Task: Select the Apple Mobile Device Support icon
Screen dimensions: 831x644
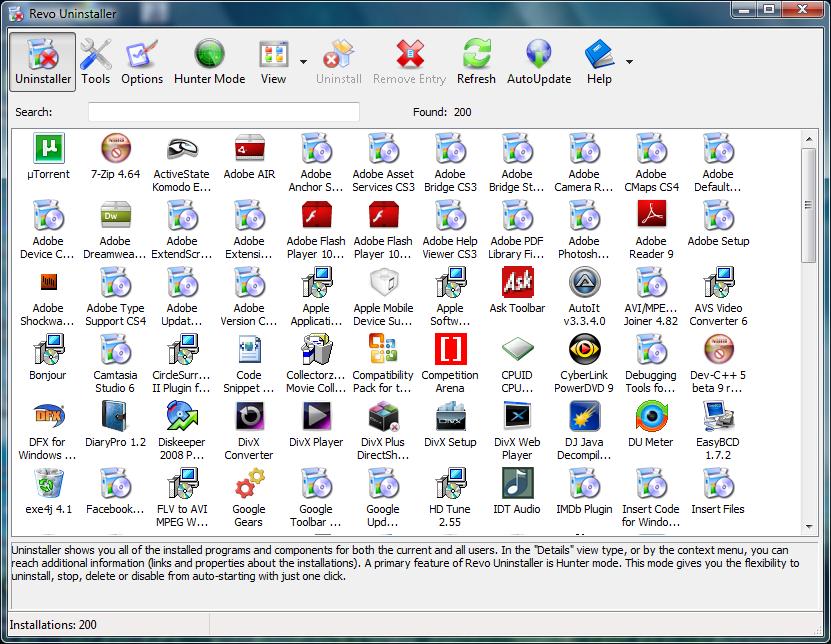Action: [383, 283]
